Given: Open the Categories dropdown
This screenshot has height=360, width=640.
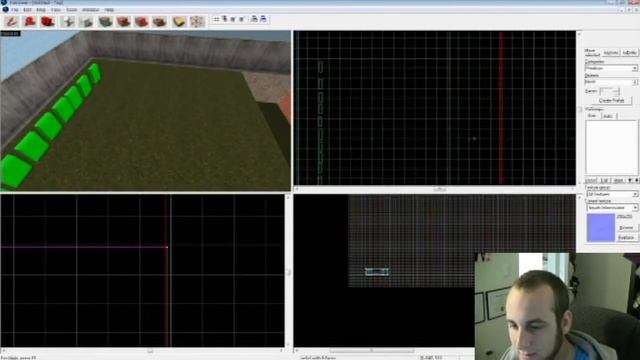Looking at the screenshot, I should tap(611, 68).
